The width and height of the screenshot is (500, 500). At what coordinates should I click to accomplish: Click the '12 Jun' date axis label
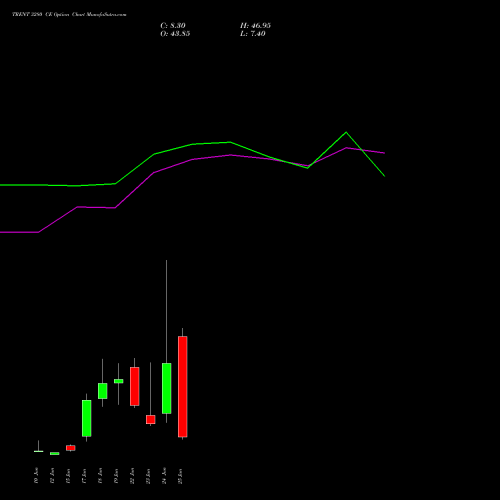[52, 476]
